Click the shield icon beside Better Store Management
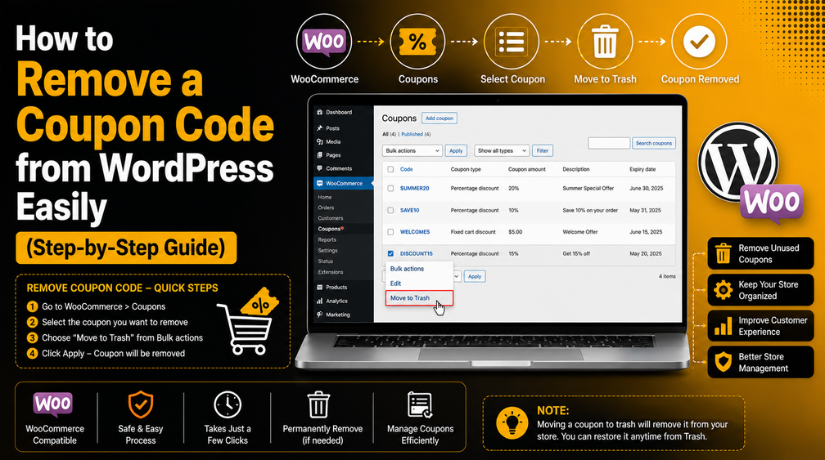Screen dimensions: 825x460 [x=723, y=362]
